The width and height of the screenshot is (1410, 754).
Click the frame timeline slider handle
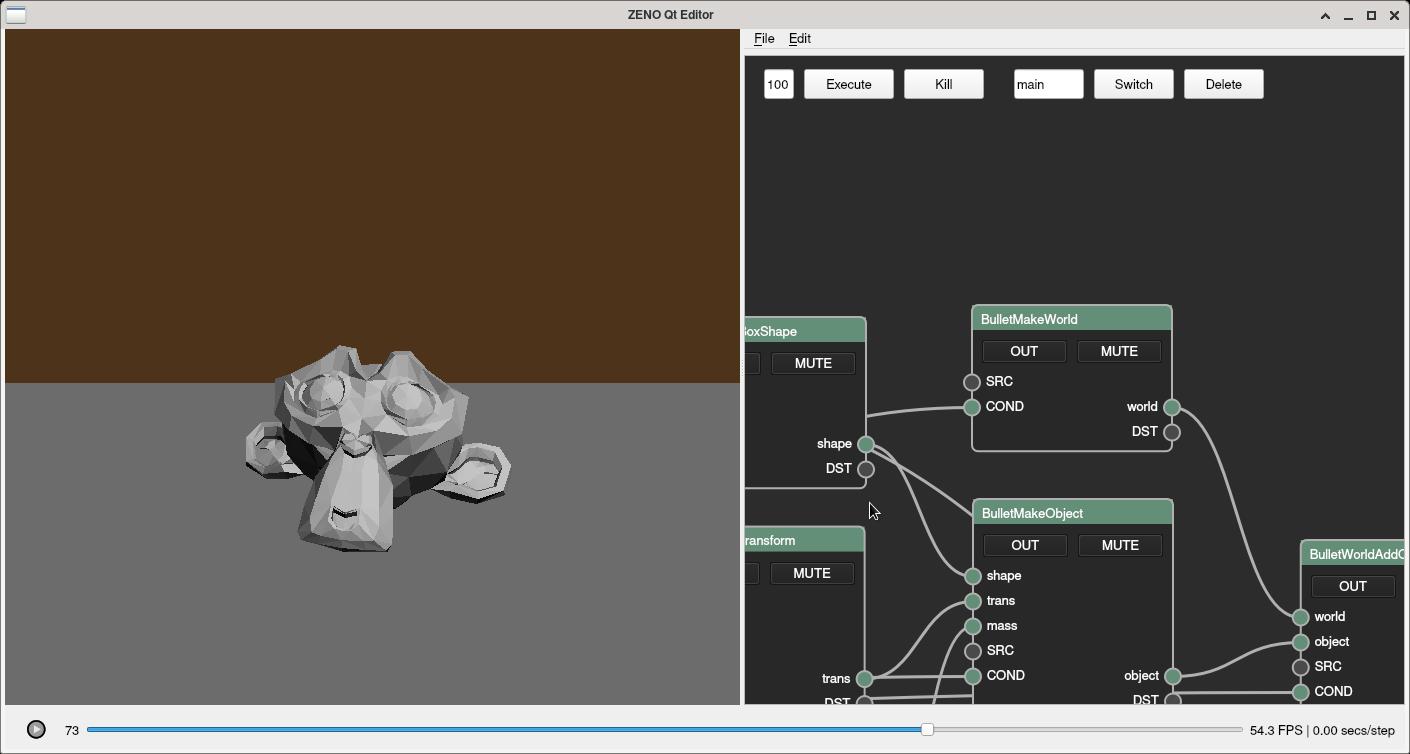click(927, 730)
